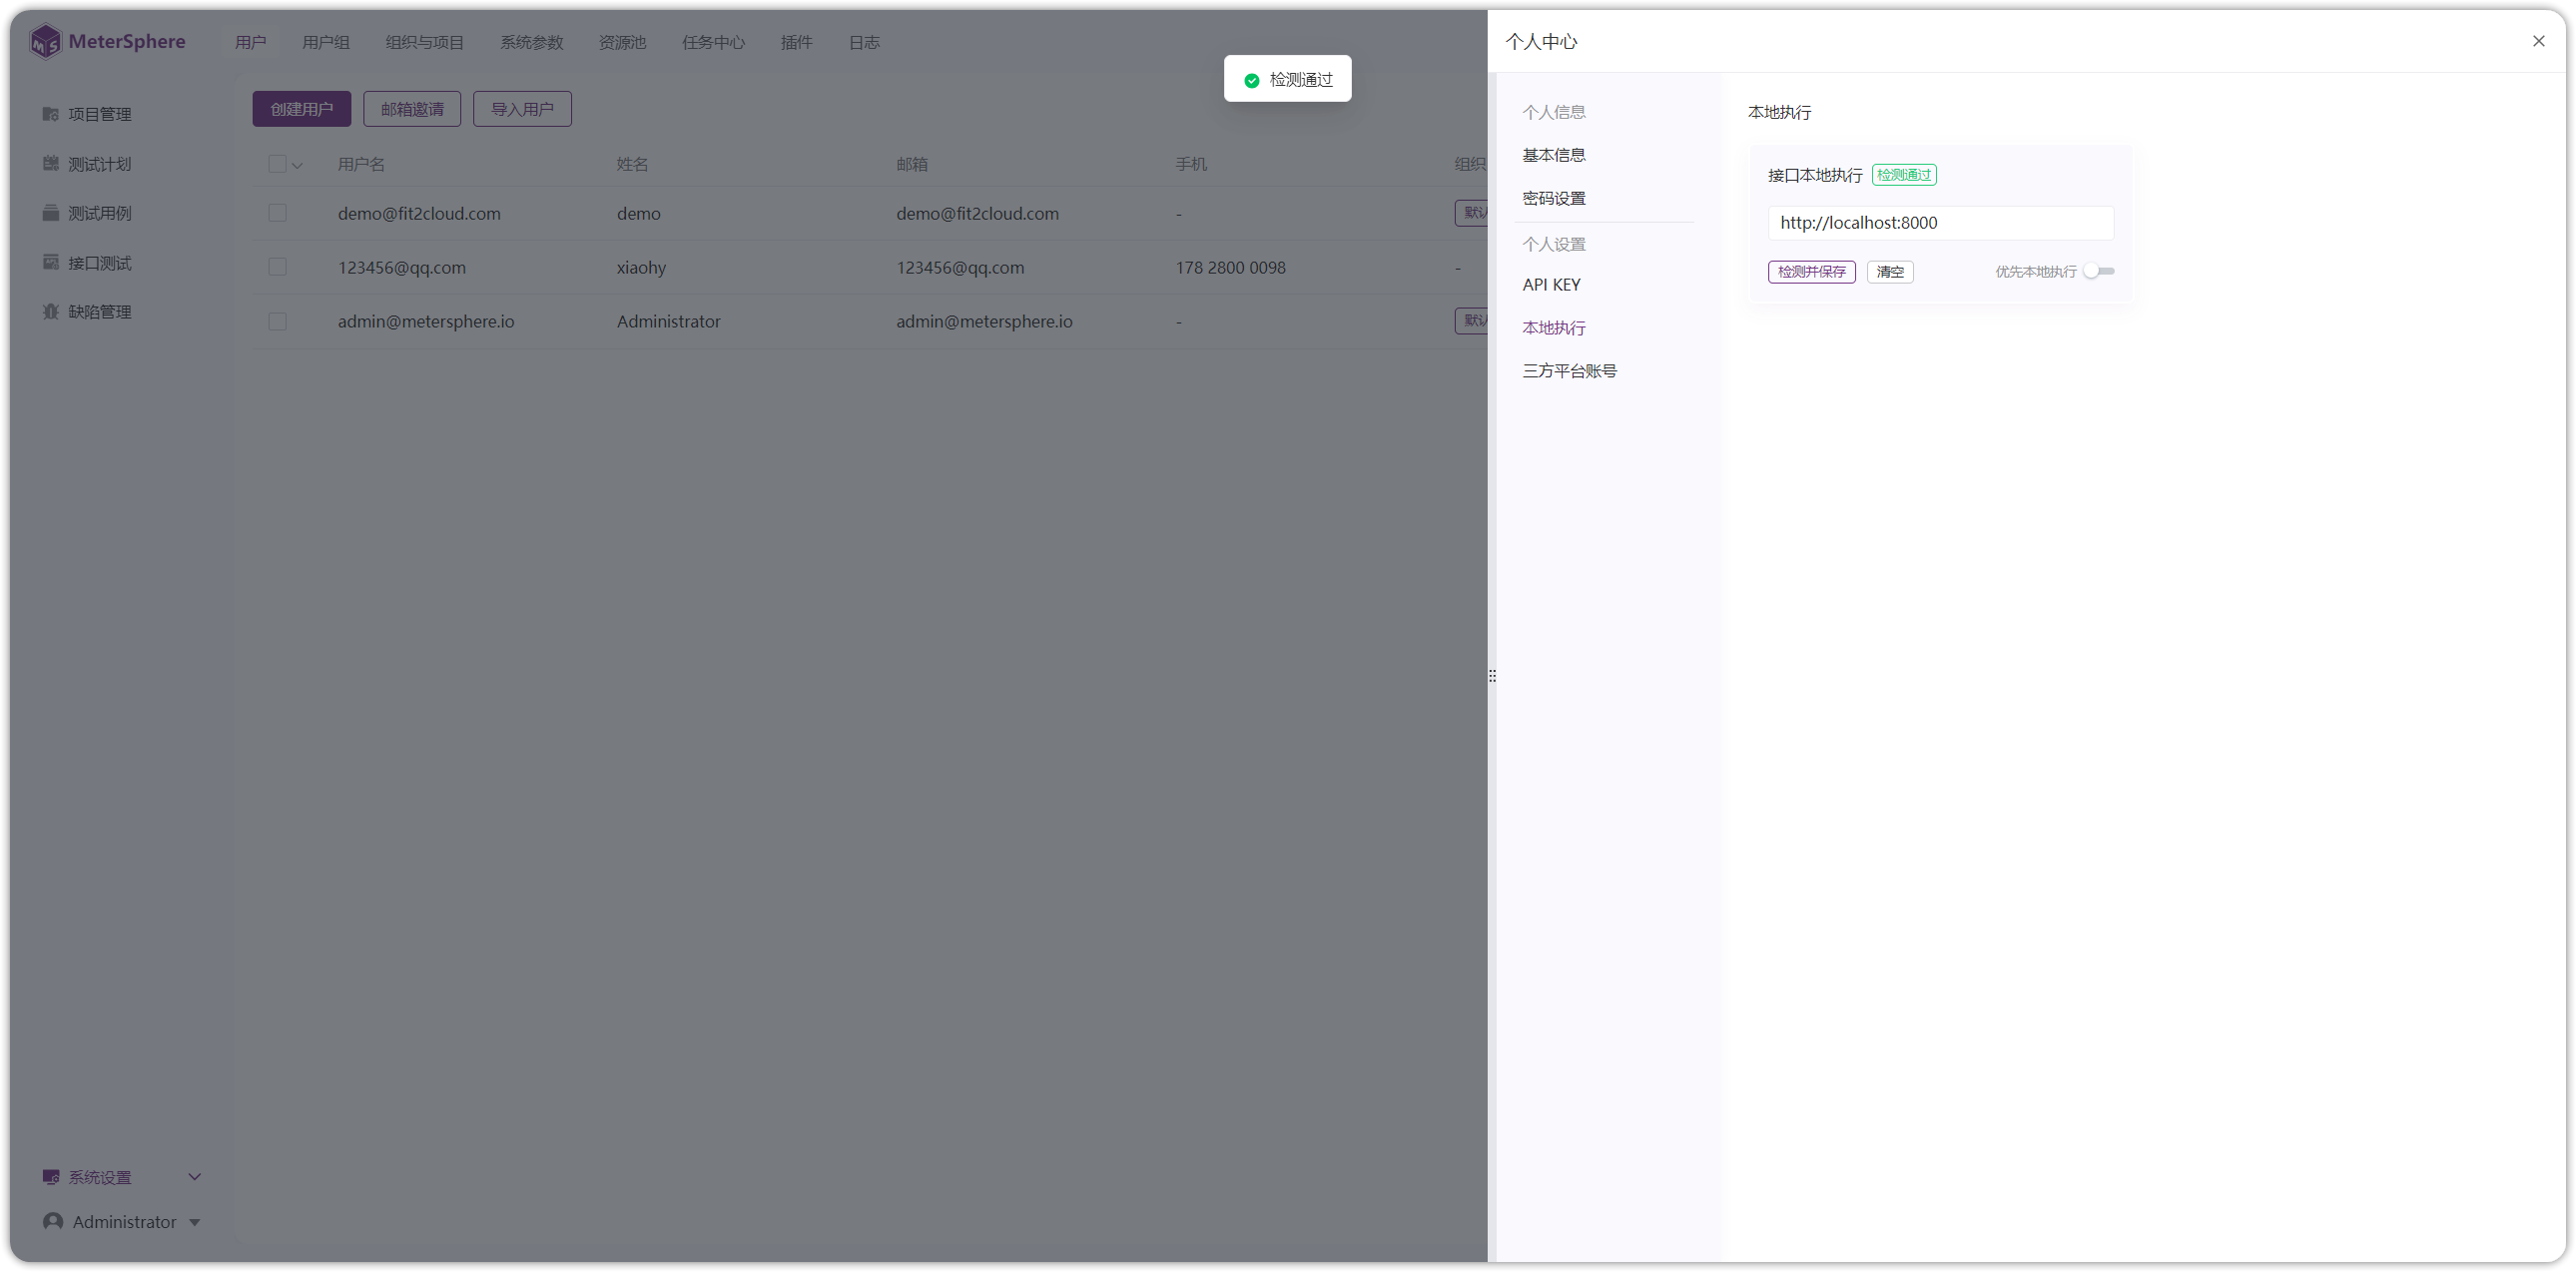Open the Administrator user dropdown arrow
The image size is (2576, 1272).
coord(194,1223)
